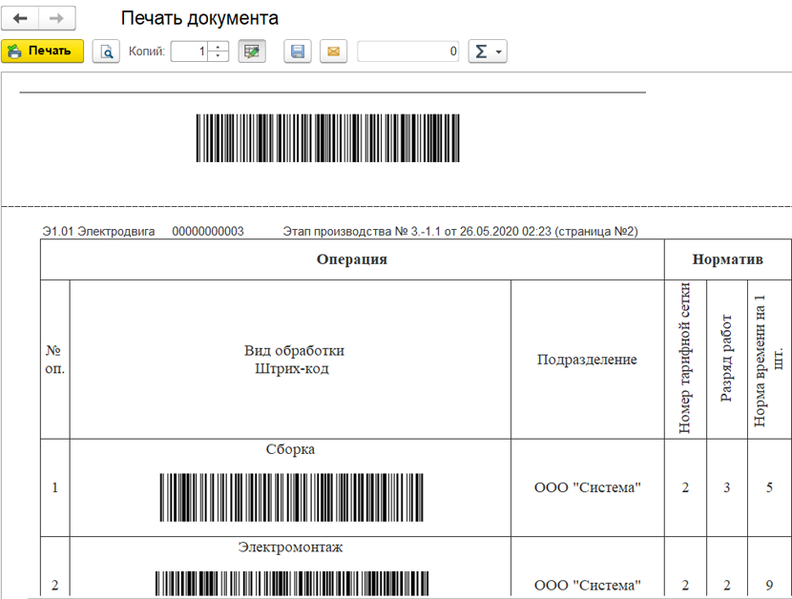The width and height of the screenshot is (792, 599).
Task: Click the Электромонтаж operation name
Action: 290,548
